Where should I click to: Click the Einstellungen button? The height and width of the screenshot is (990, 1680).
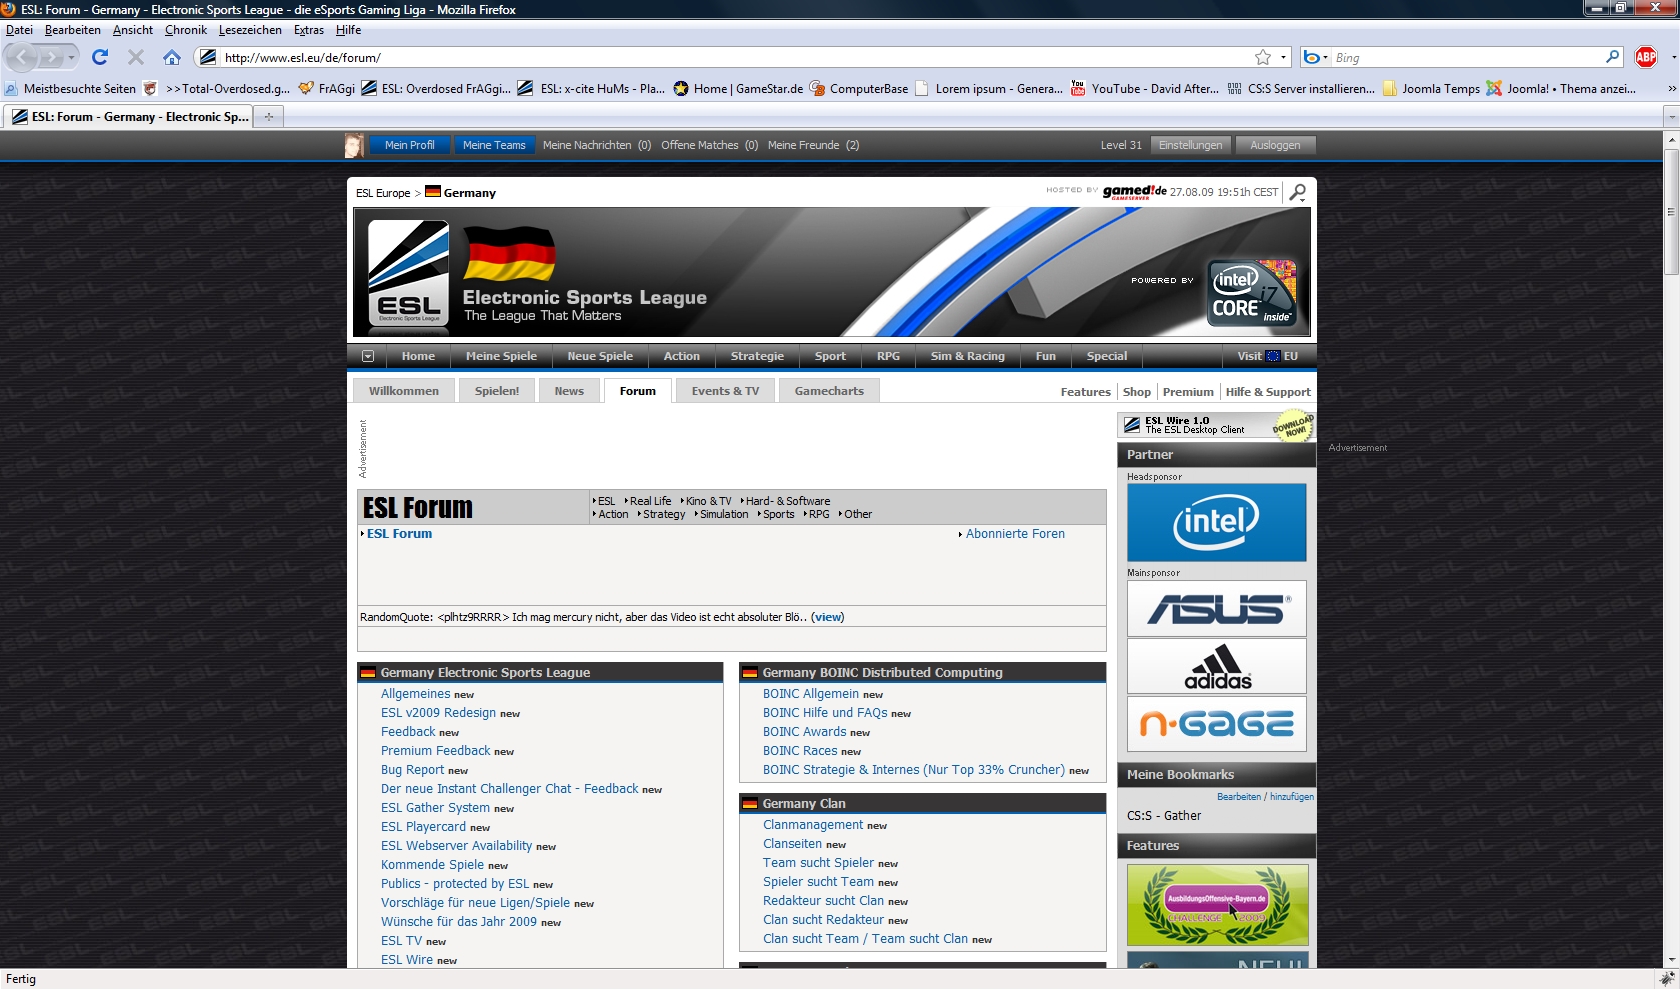[1190, 145]
